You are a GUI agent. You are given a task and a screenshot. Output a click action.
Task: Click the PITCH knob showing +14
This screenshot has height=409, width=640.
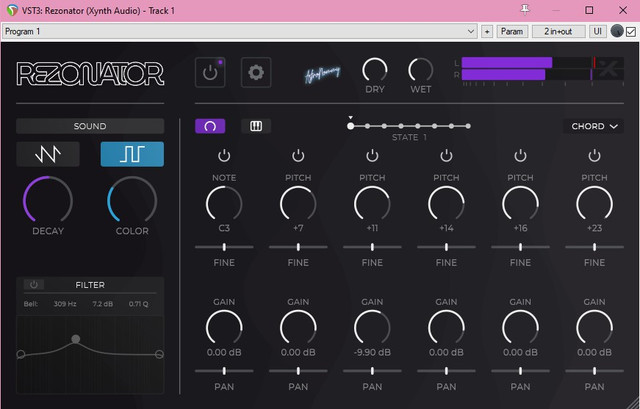447,204
